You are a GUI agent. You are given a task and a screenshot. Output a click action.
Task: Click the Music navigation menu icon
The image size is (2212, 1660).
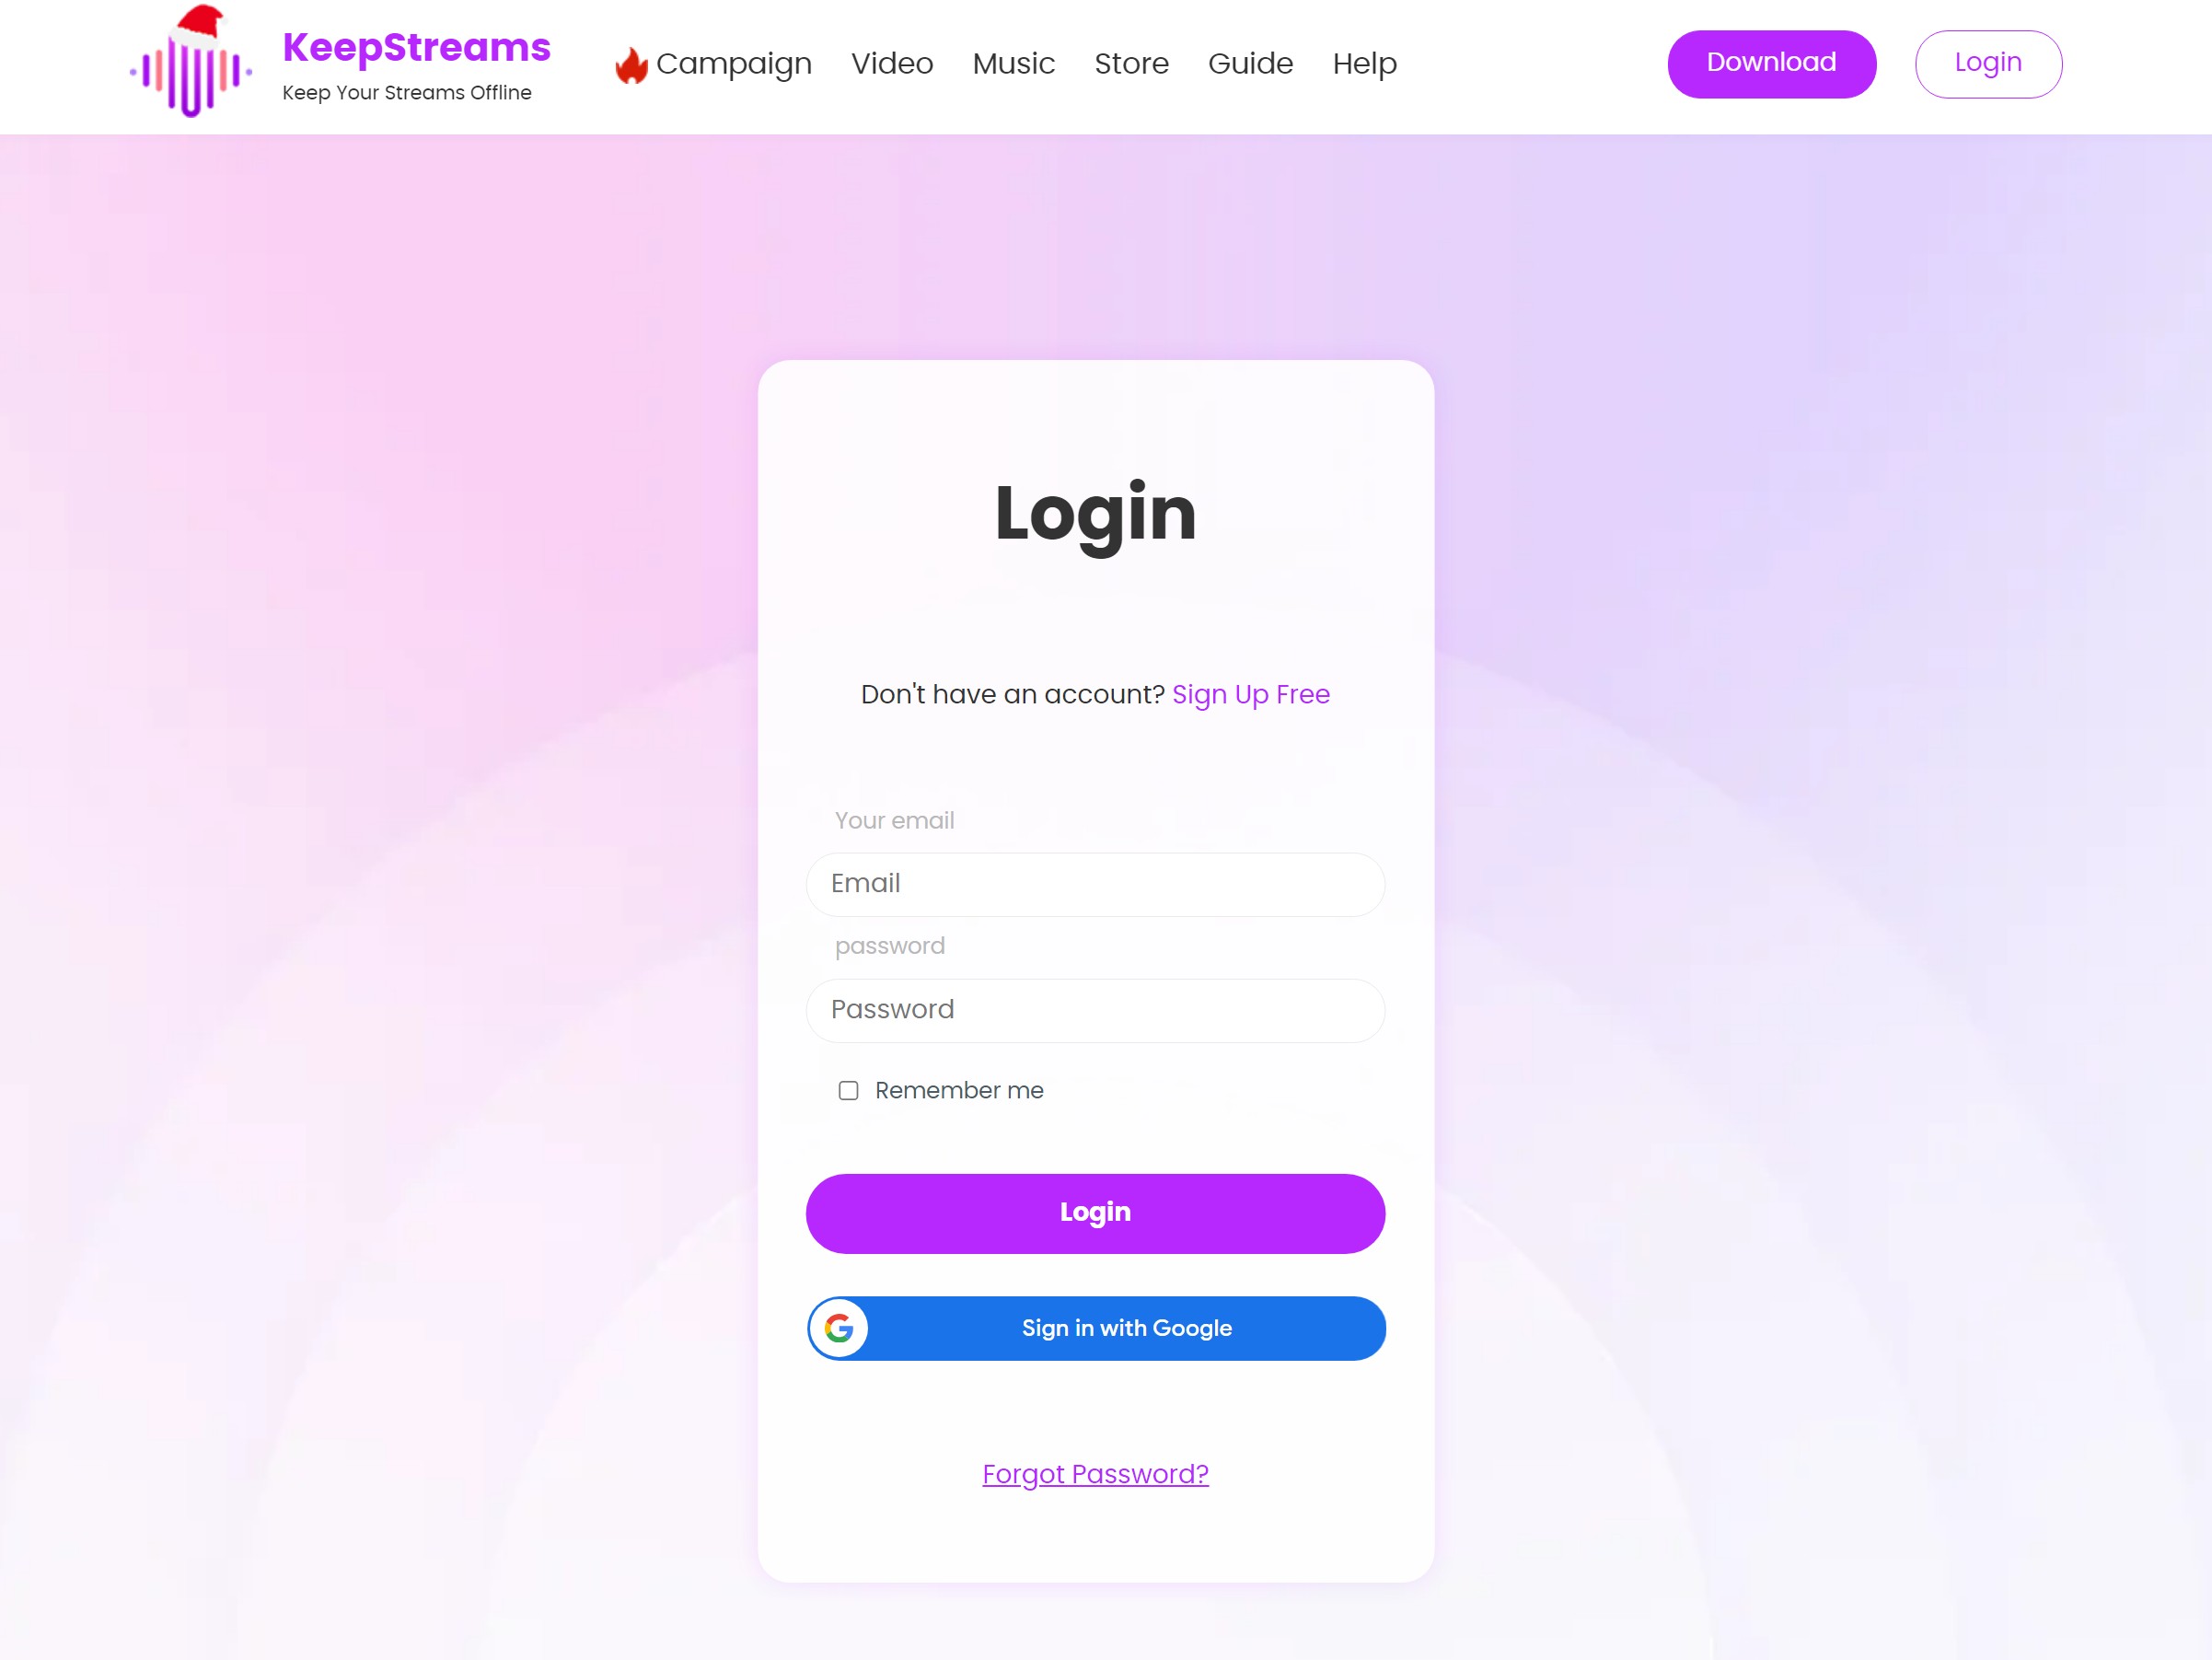pos(1013,63)
